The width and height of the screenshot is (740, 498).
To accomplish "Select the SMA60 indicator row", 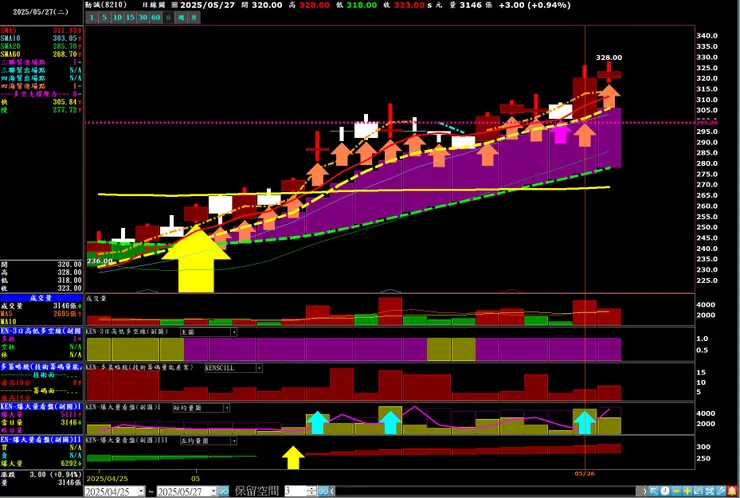I will tap(41, 54).
